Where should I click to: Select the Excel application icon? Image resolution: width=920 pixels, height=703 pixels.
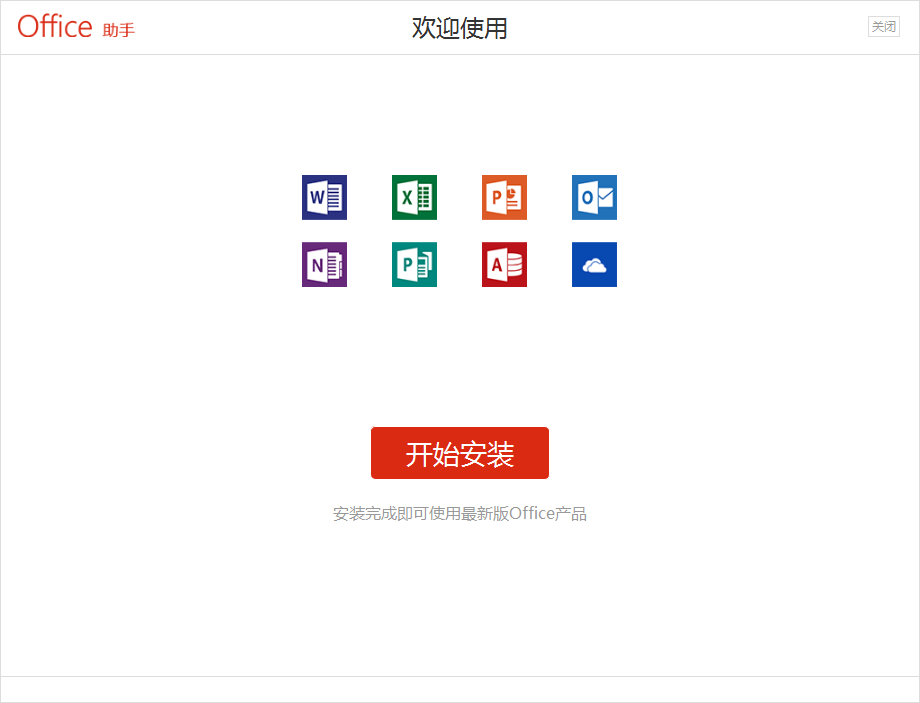[414, 197]
